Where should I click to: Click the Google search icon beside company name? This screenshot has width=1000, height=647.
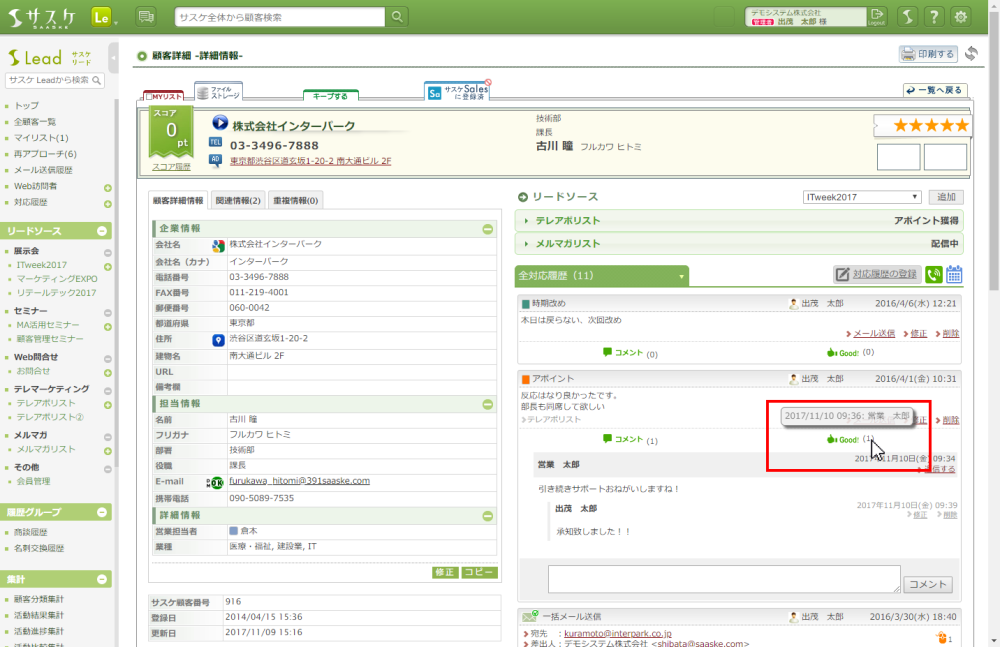218,245
